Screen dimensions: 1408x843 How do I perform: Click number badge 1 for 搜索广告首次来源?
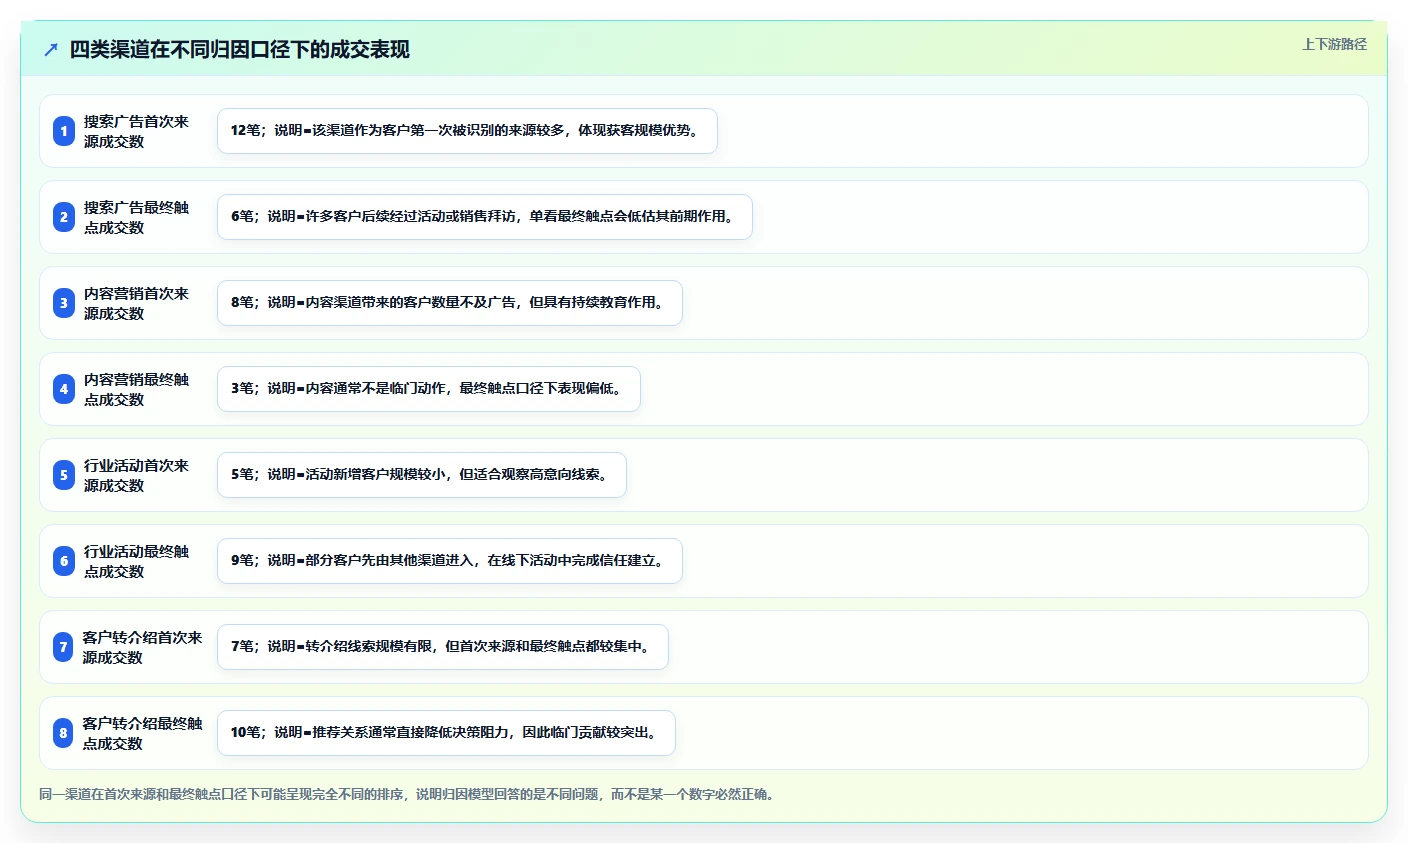coord(64,131)
